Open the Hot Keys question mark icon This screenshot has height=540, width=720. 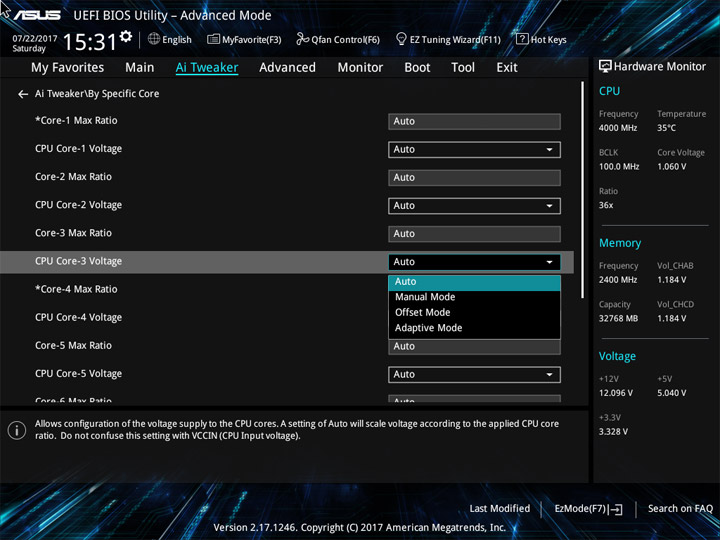click(522, 39)
